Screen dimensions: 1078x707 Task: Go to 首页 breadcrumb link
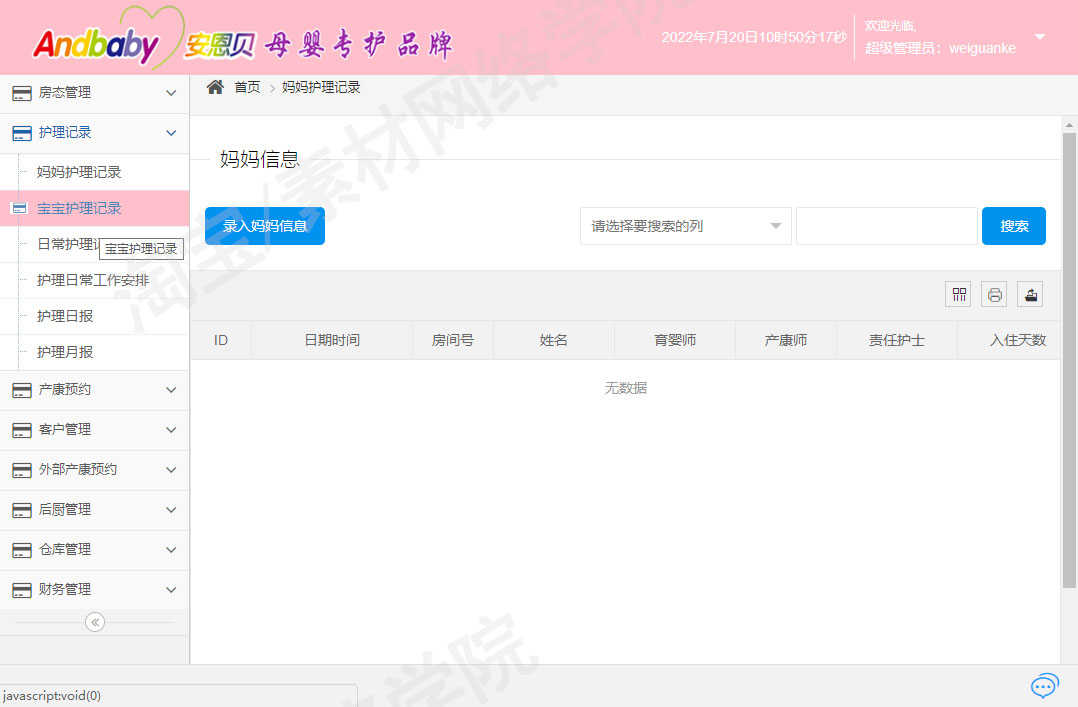click(x=247, y=87)
